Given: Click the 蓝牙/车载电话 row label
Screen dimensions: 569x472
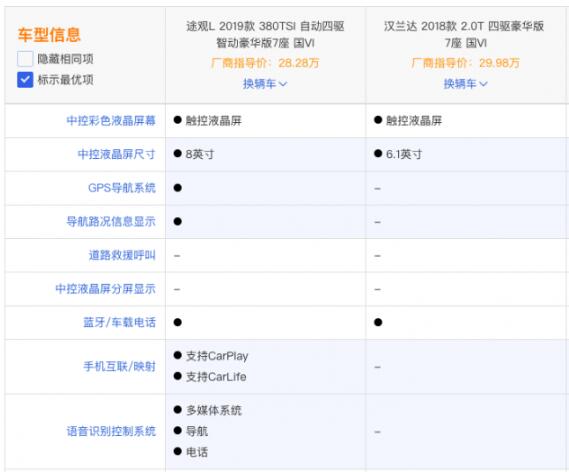Looking at the screenshot, I should [x=120, y=322].
